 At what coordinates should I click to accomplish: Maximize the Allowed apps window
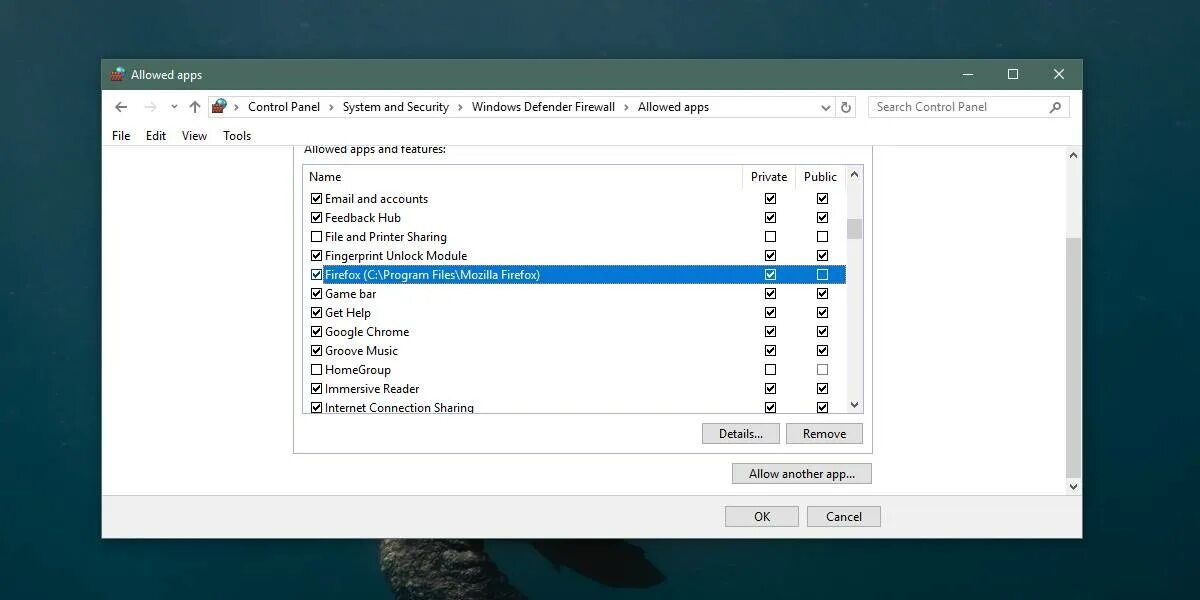pyautogui.click(x=1013, y=75)
